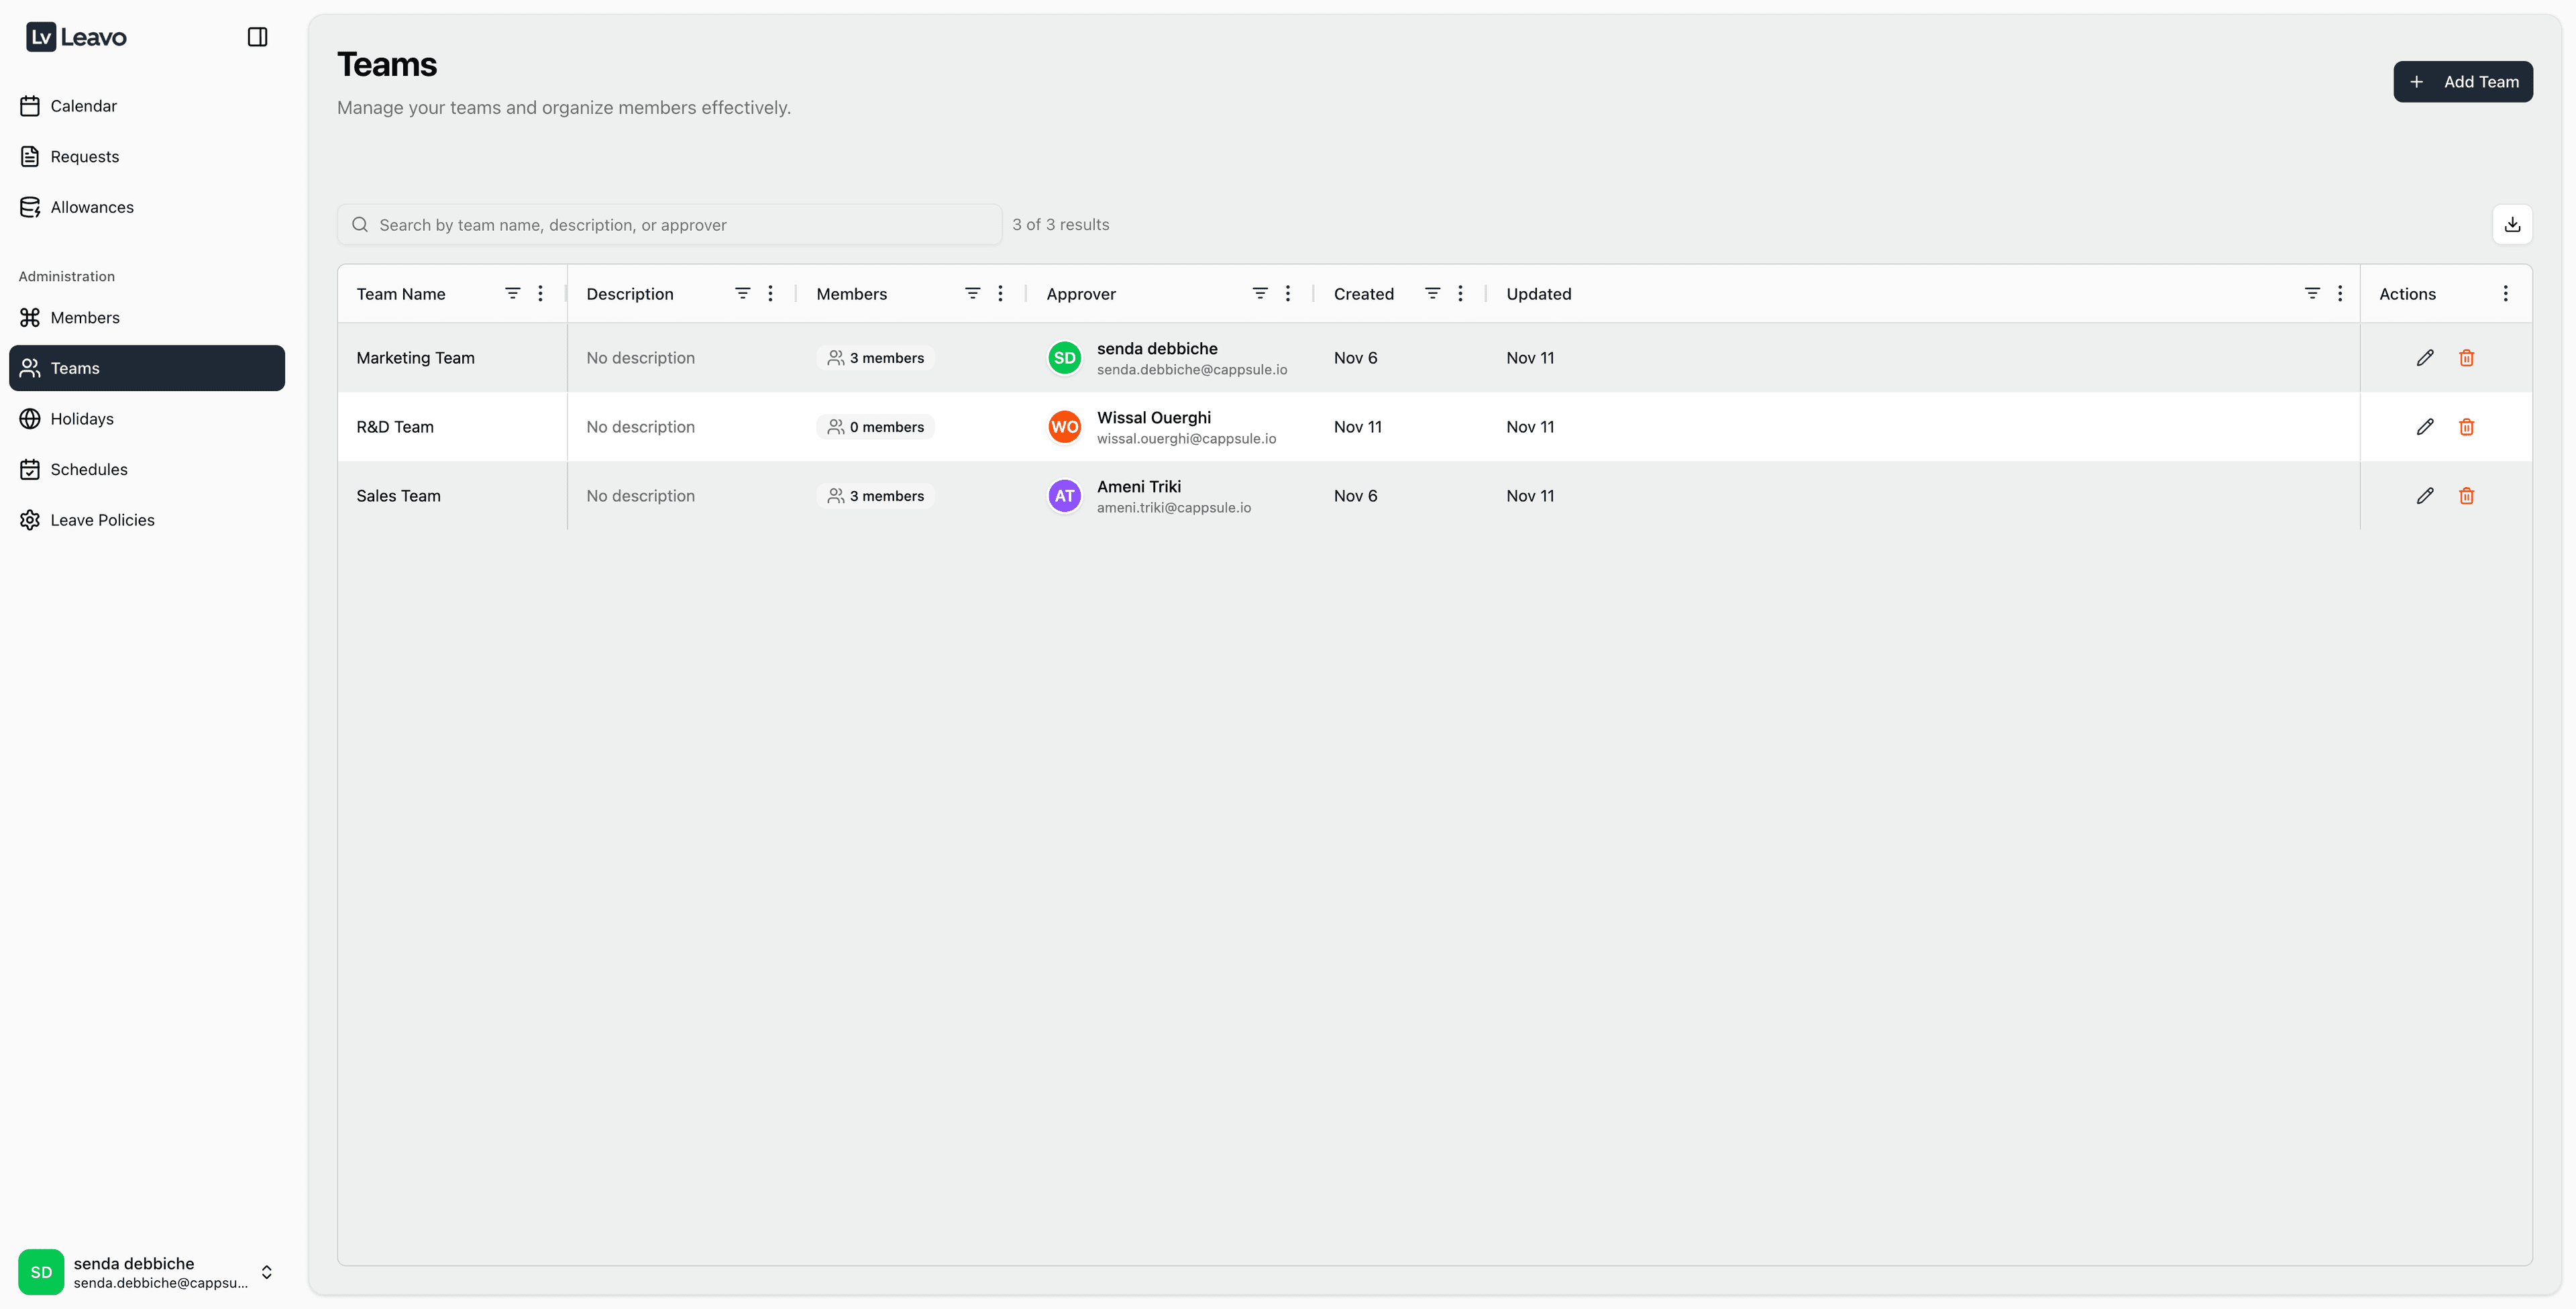Expand the user account switcher
This screenshot has width=2576, height=1309.
(x=266, y=1271)
